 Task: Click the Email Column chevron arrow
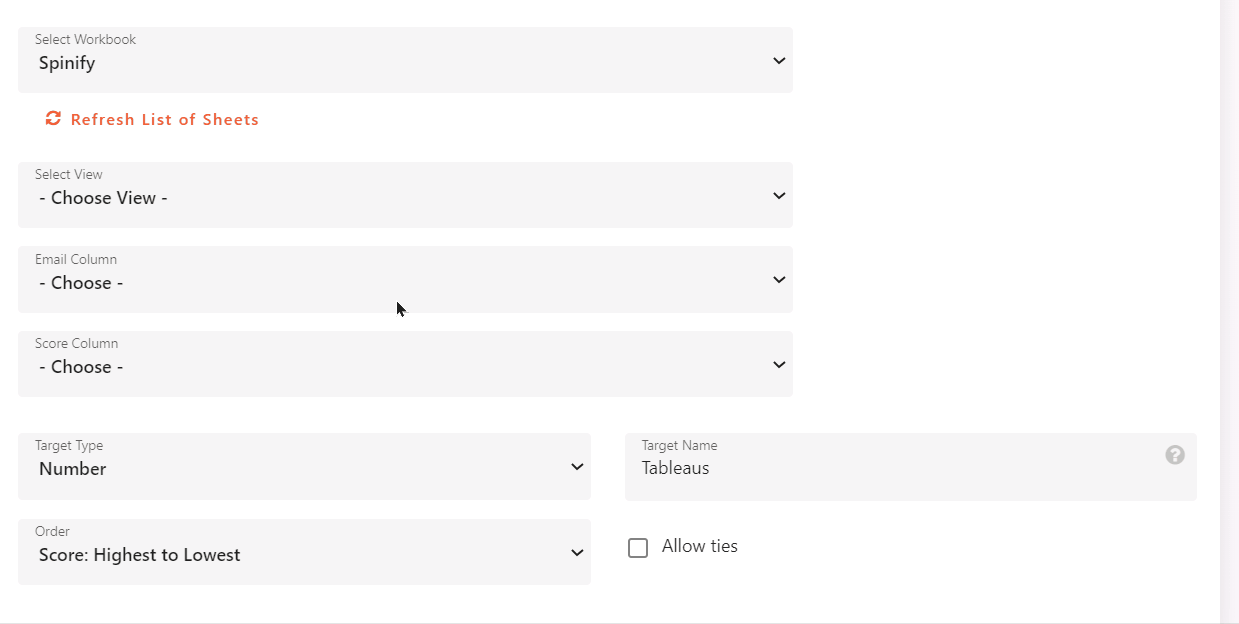tap(779, 279)
